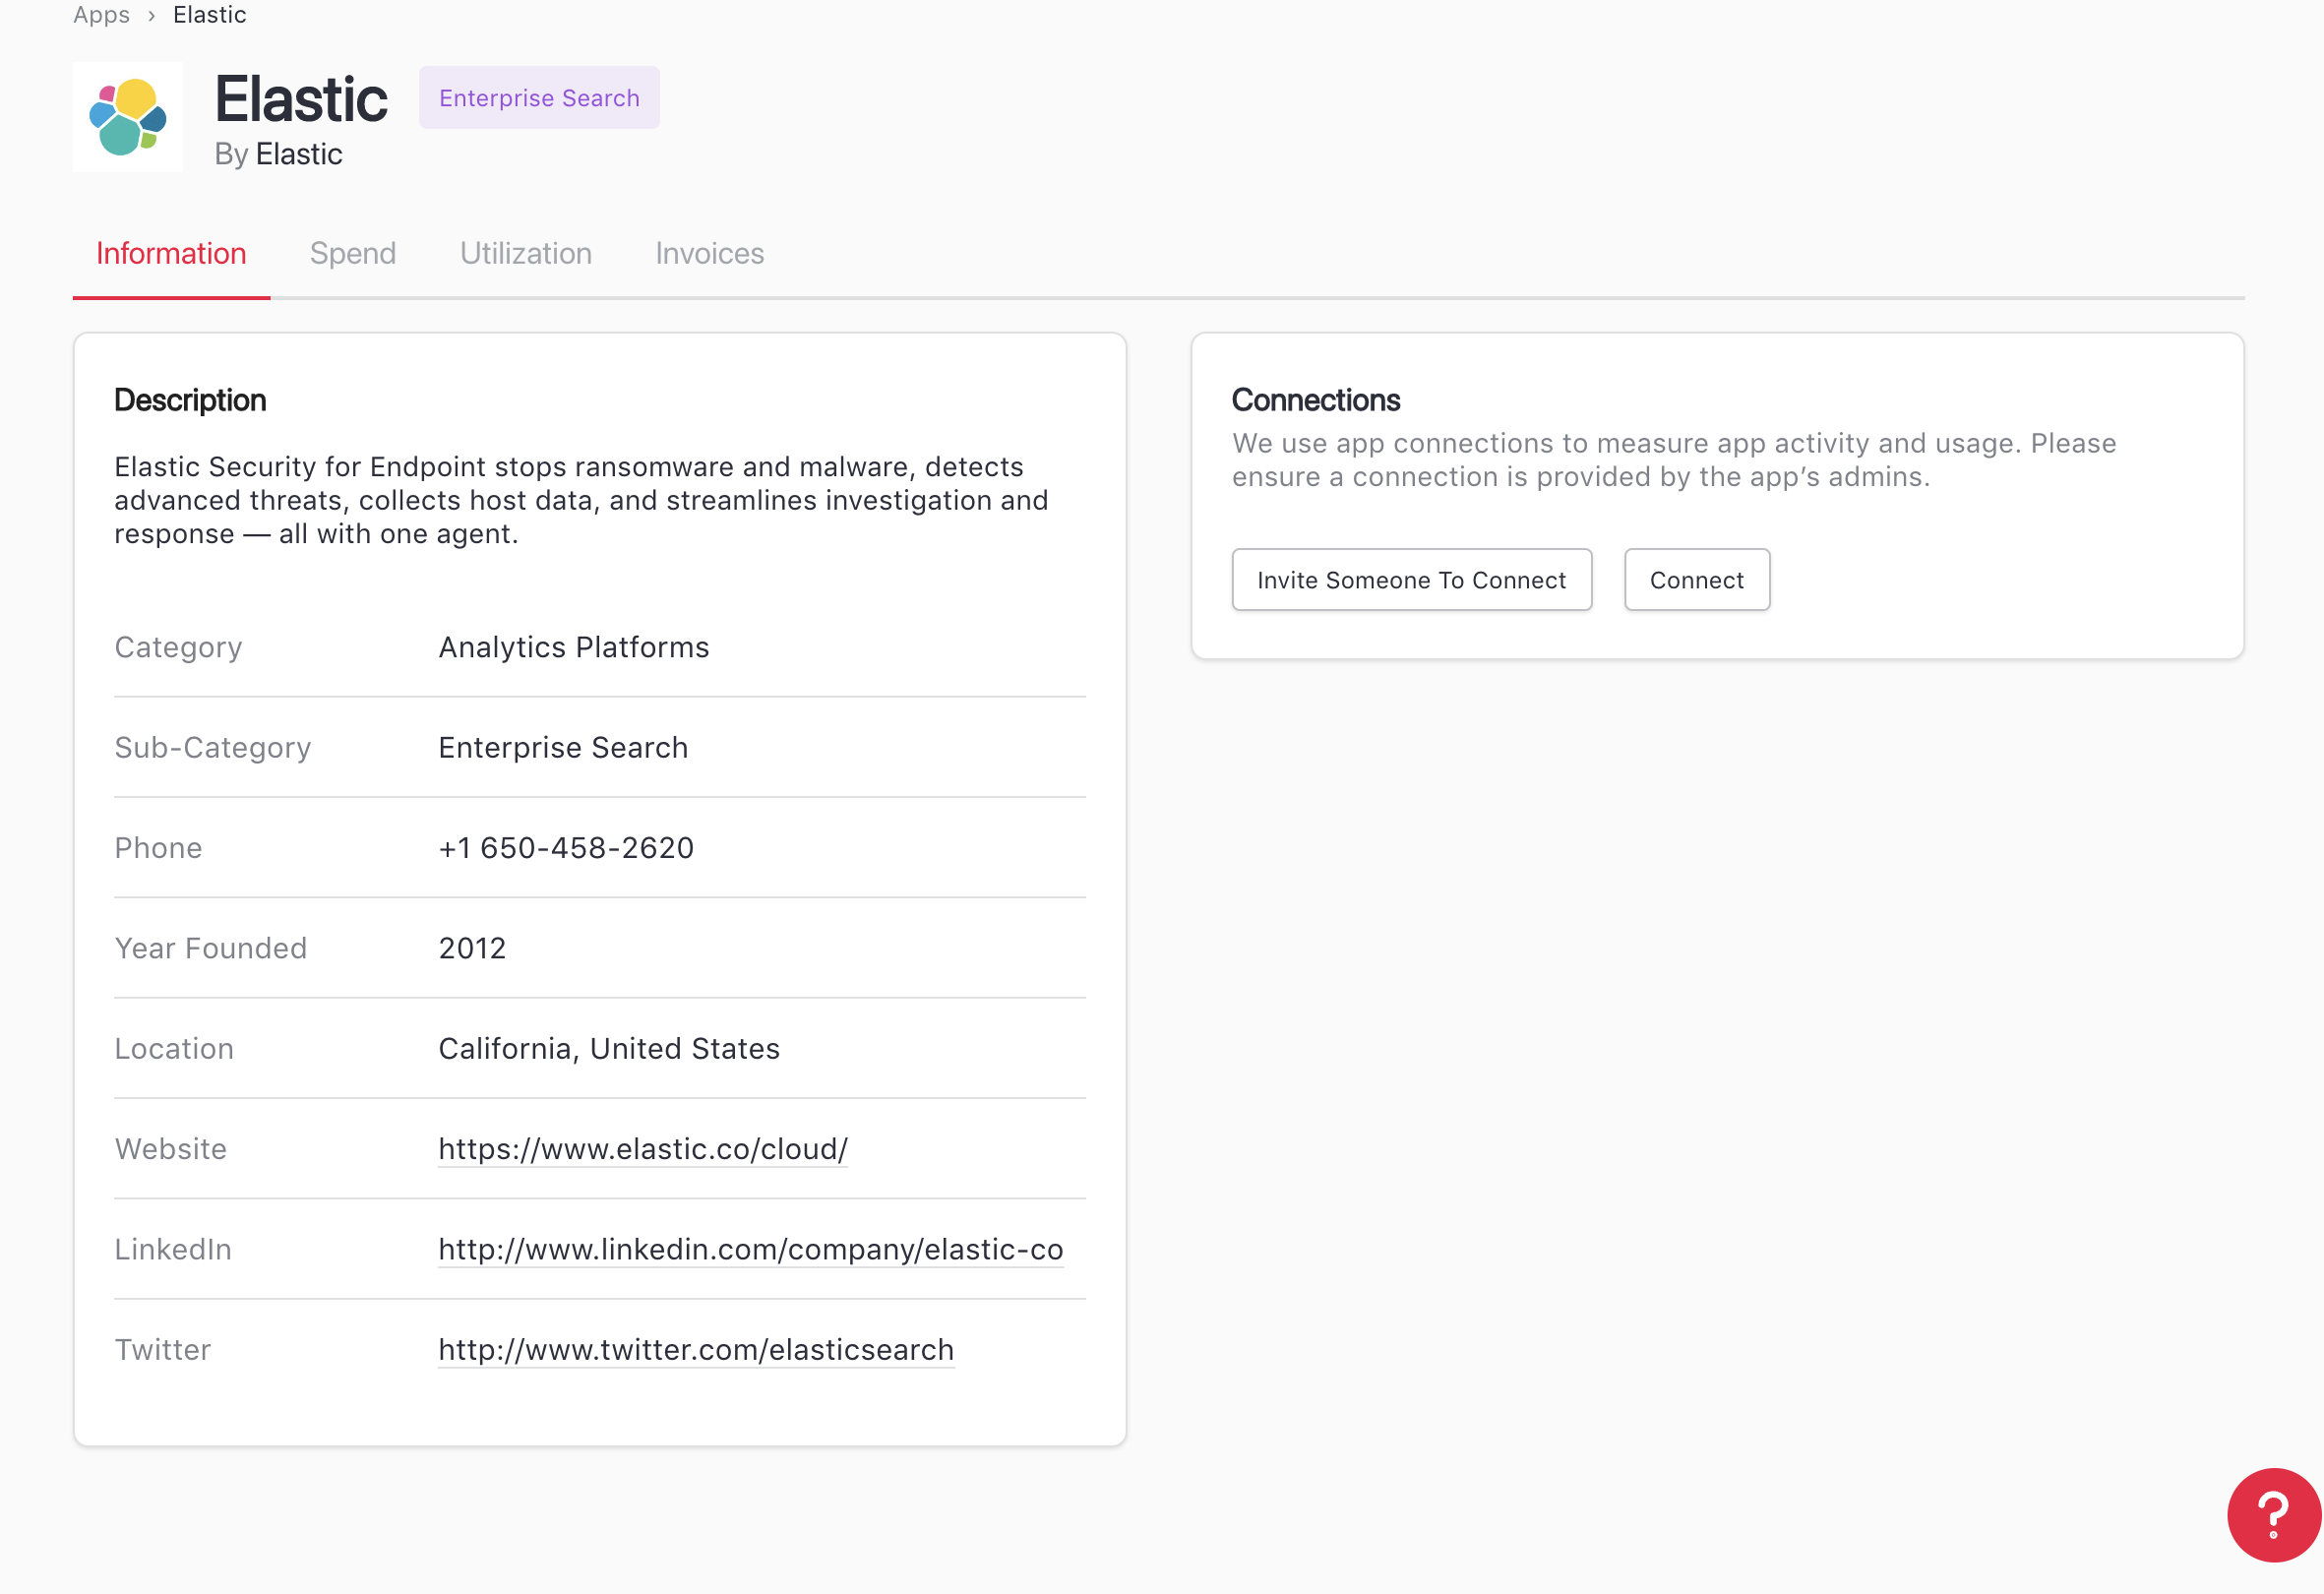Click the Enterprise Search tag badge
2324x1594 pixels.
[539, 98]
